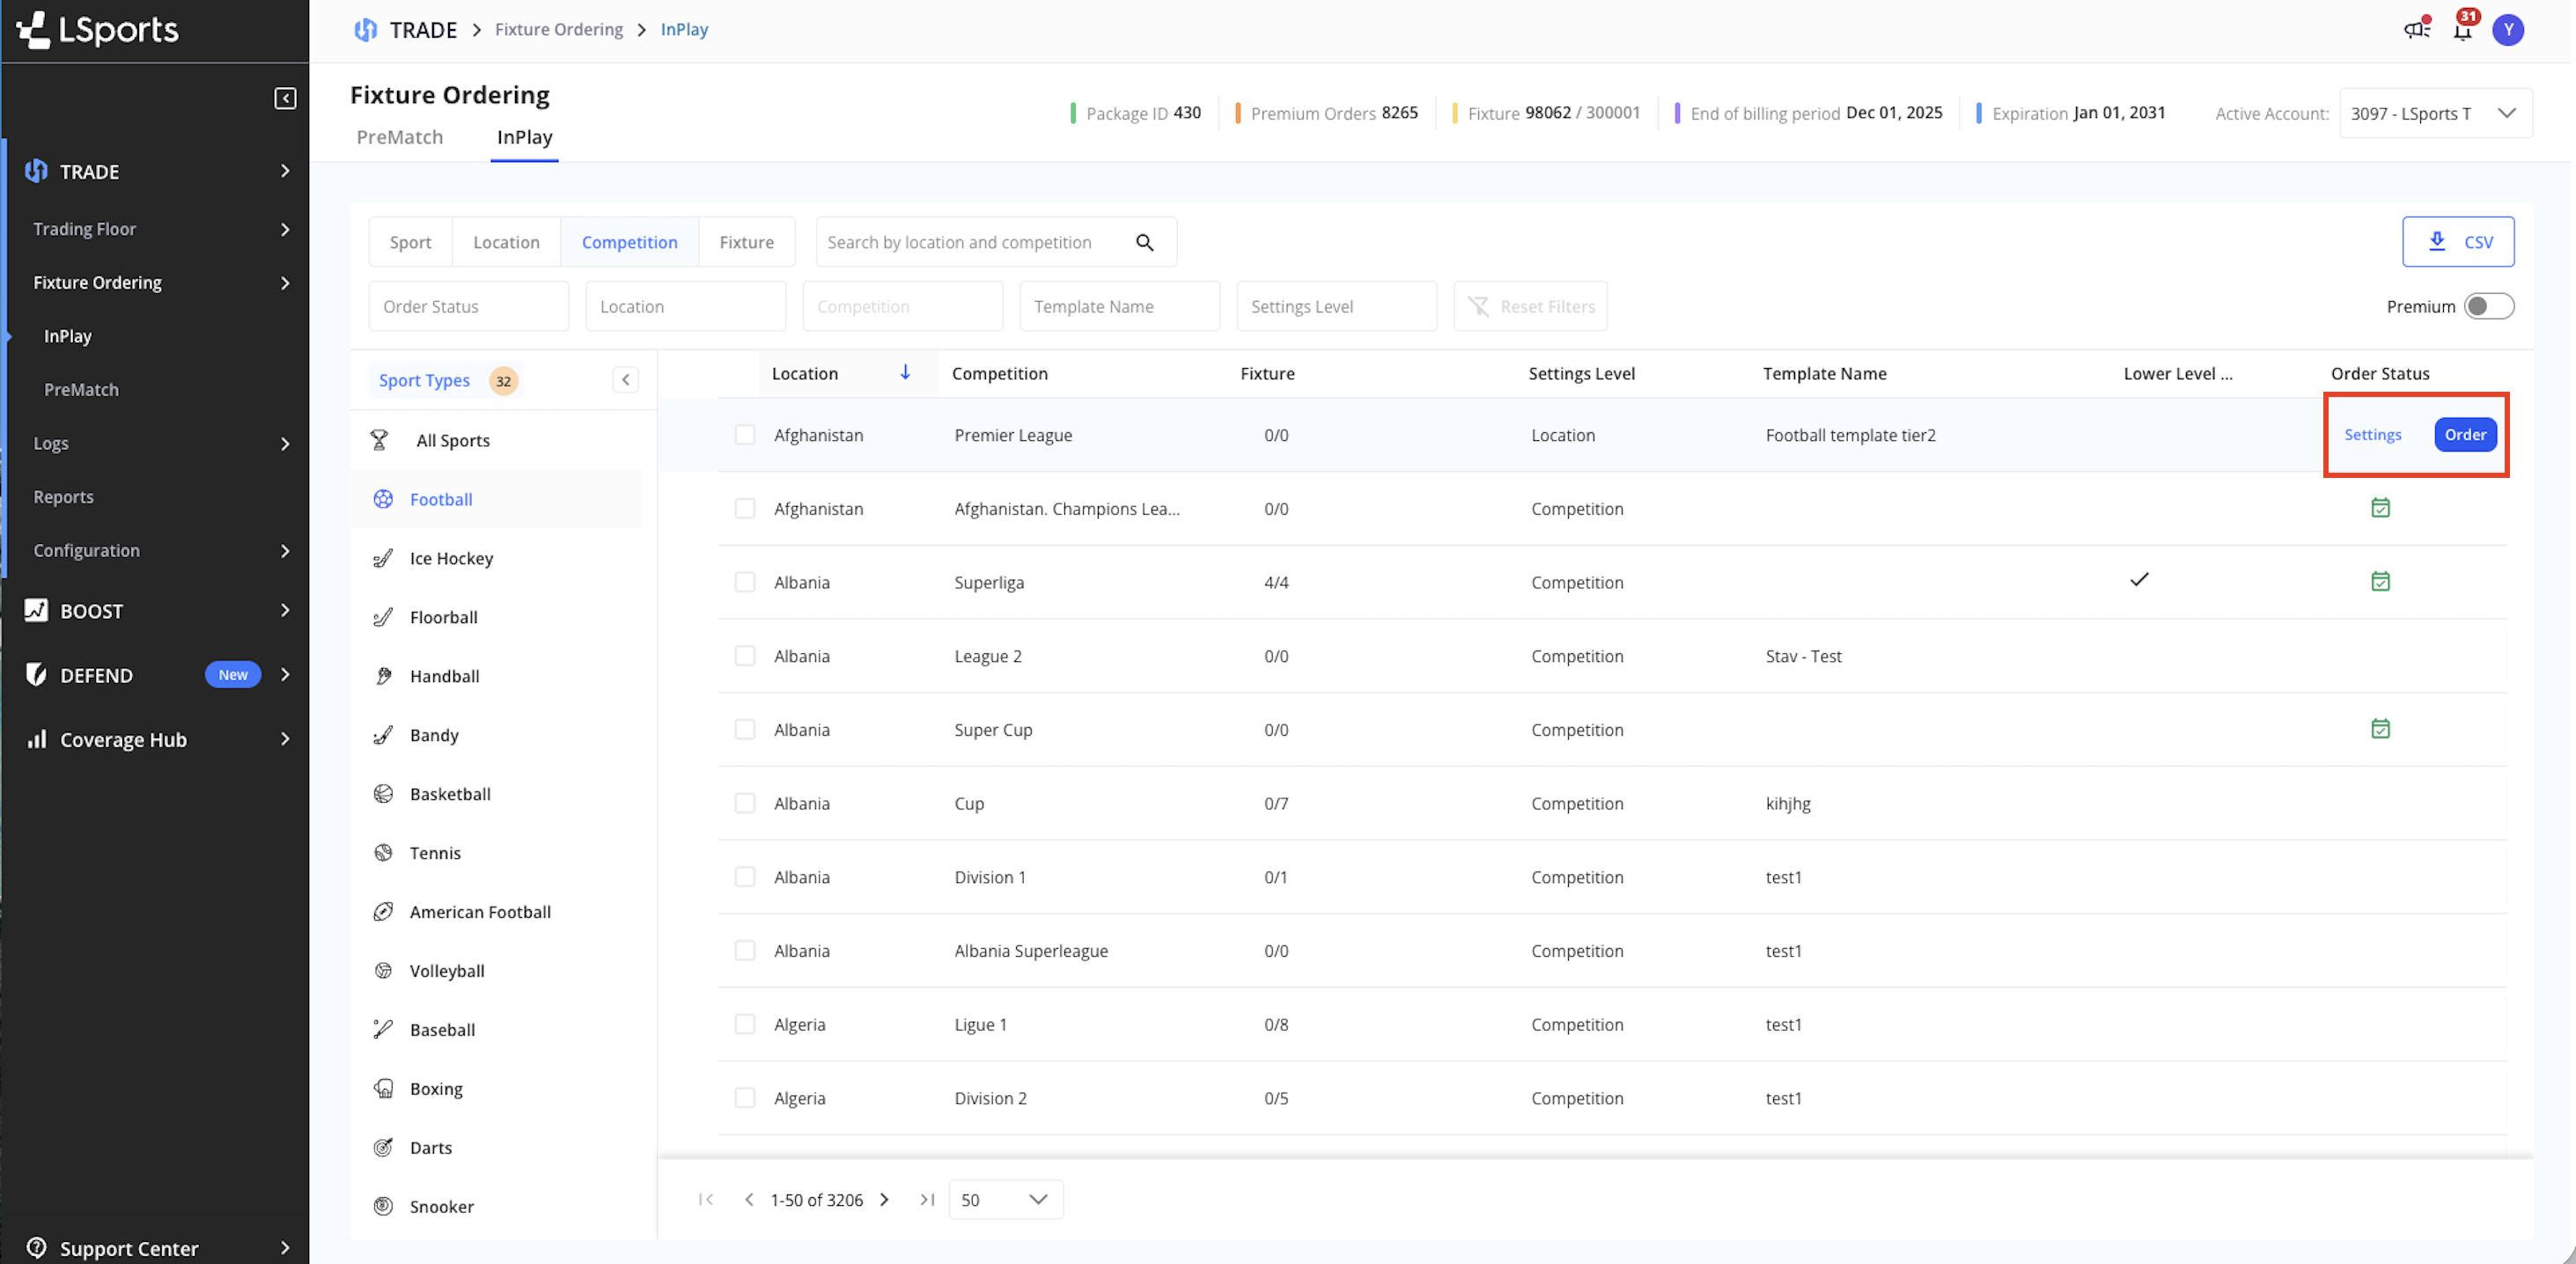Image resolution: width=2576 pixels, height=1264 pixels.
Task: Collapse the Sport Types panel
Action: point(625,380)
